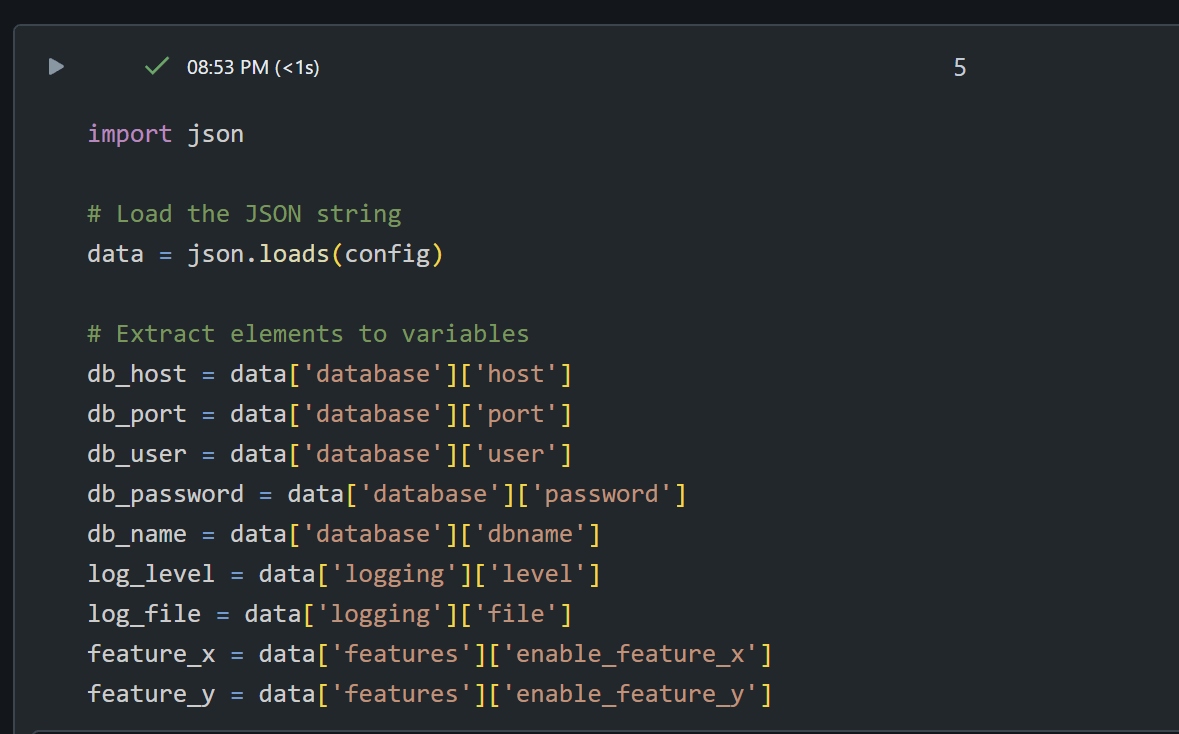Click the cell execution count '5'
The image size is (1179, 734).
click(959, 68)
